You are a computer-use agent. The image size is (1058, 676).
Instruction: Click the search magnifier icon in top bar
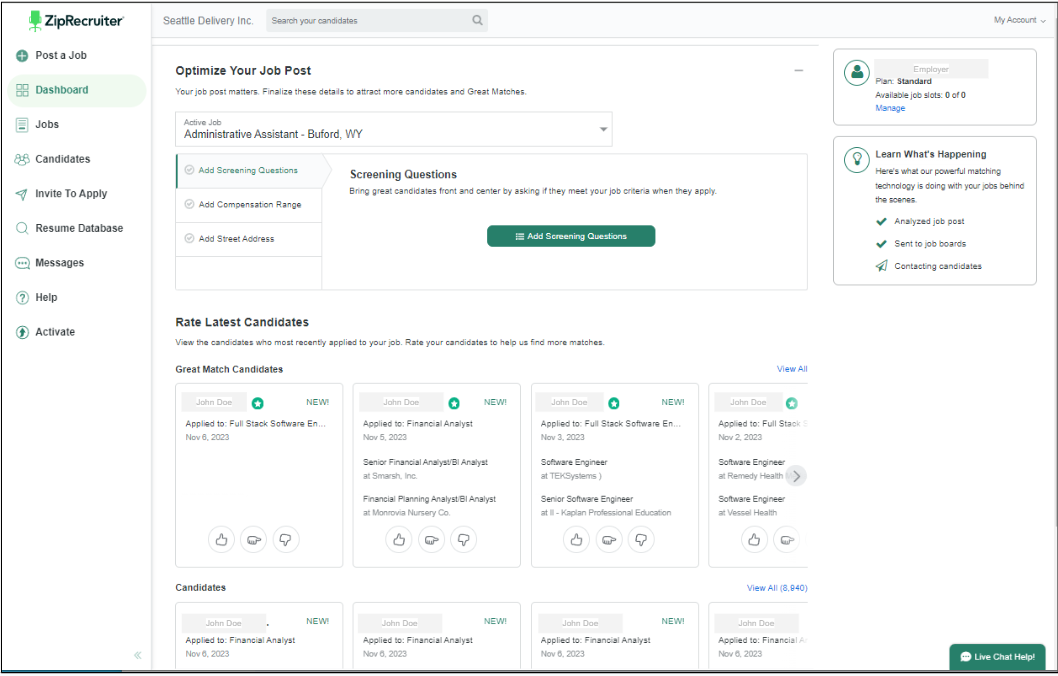click(x=477, y=20)
